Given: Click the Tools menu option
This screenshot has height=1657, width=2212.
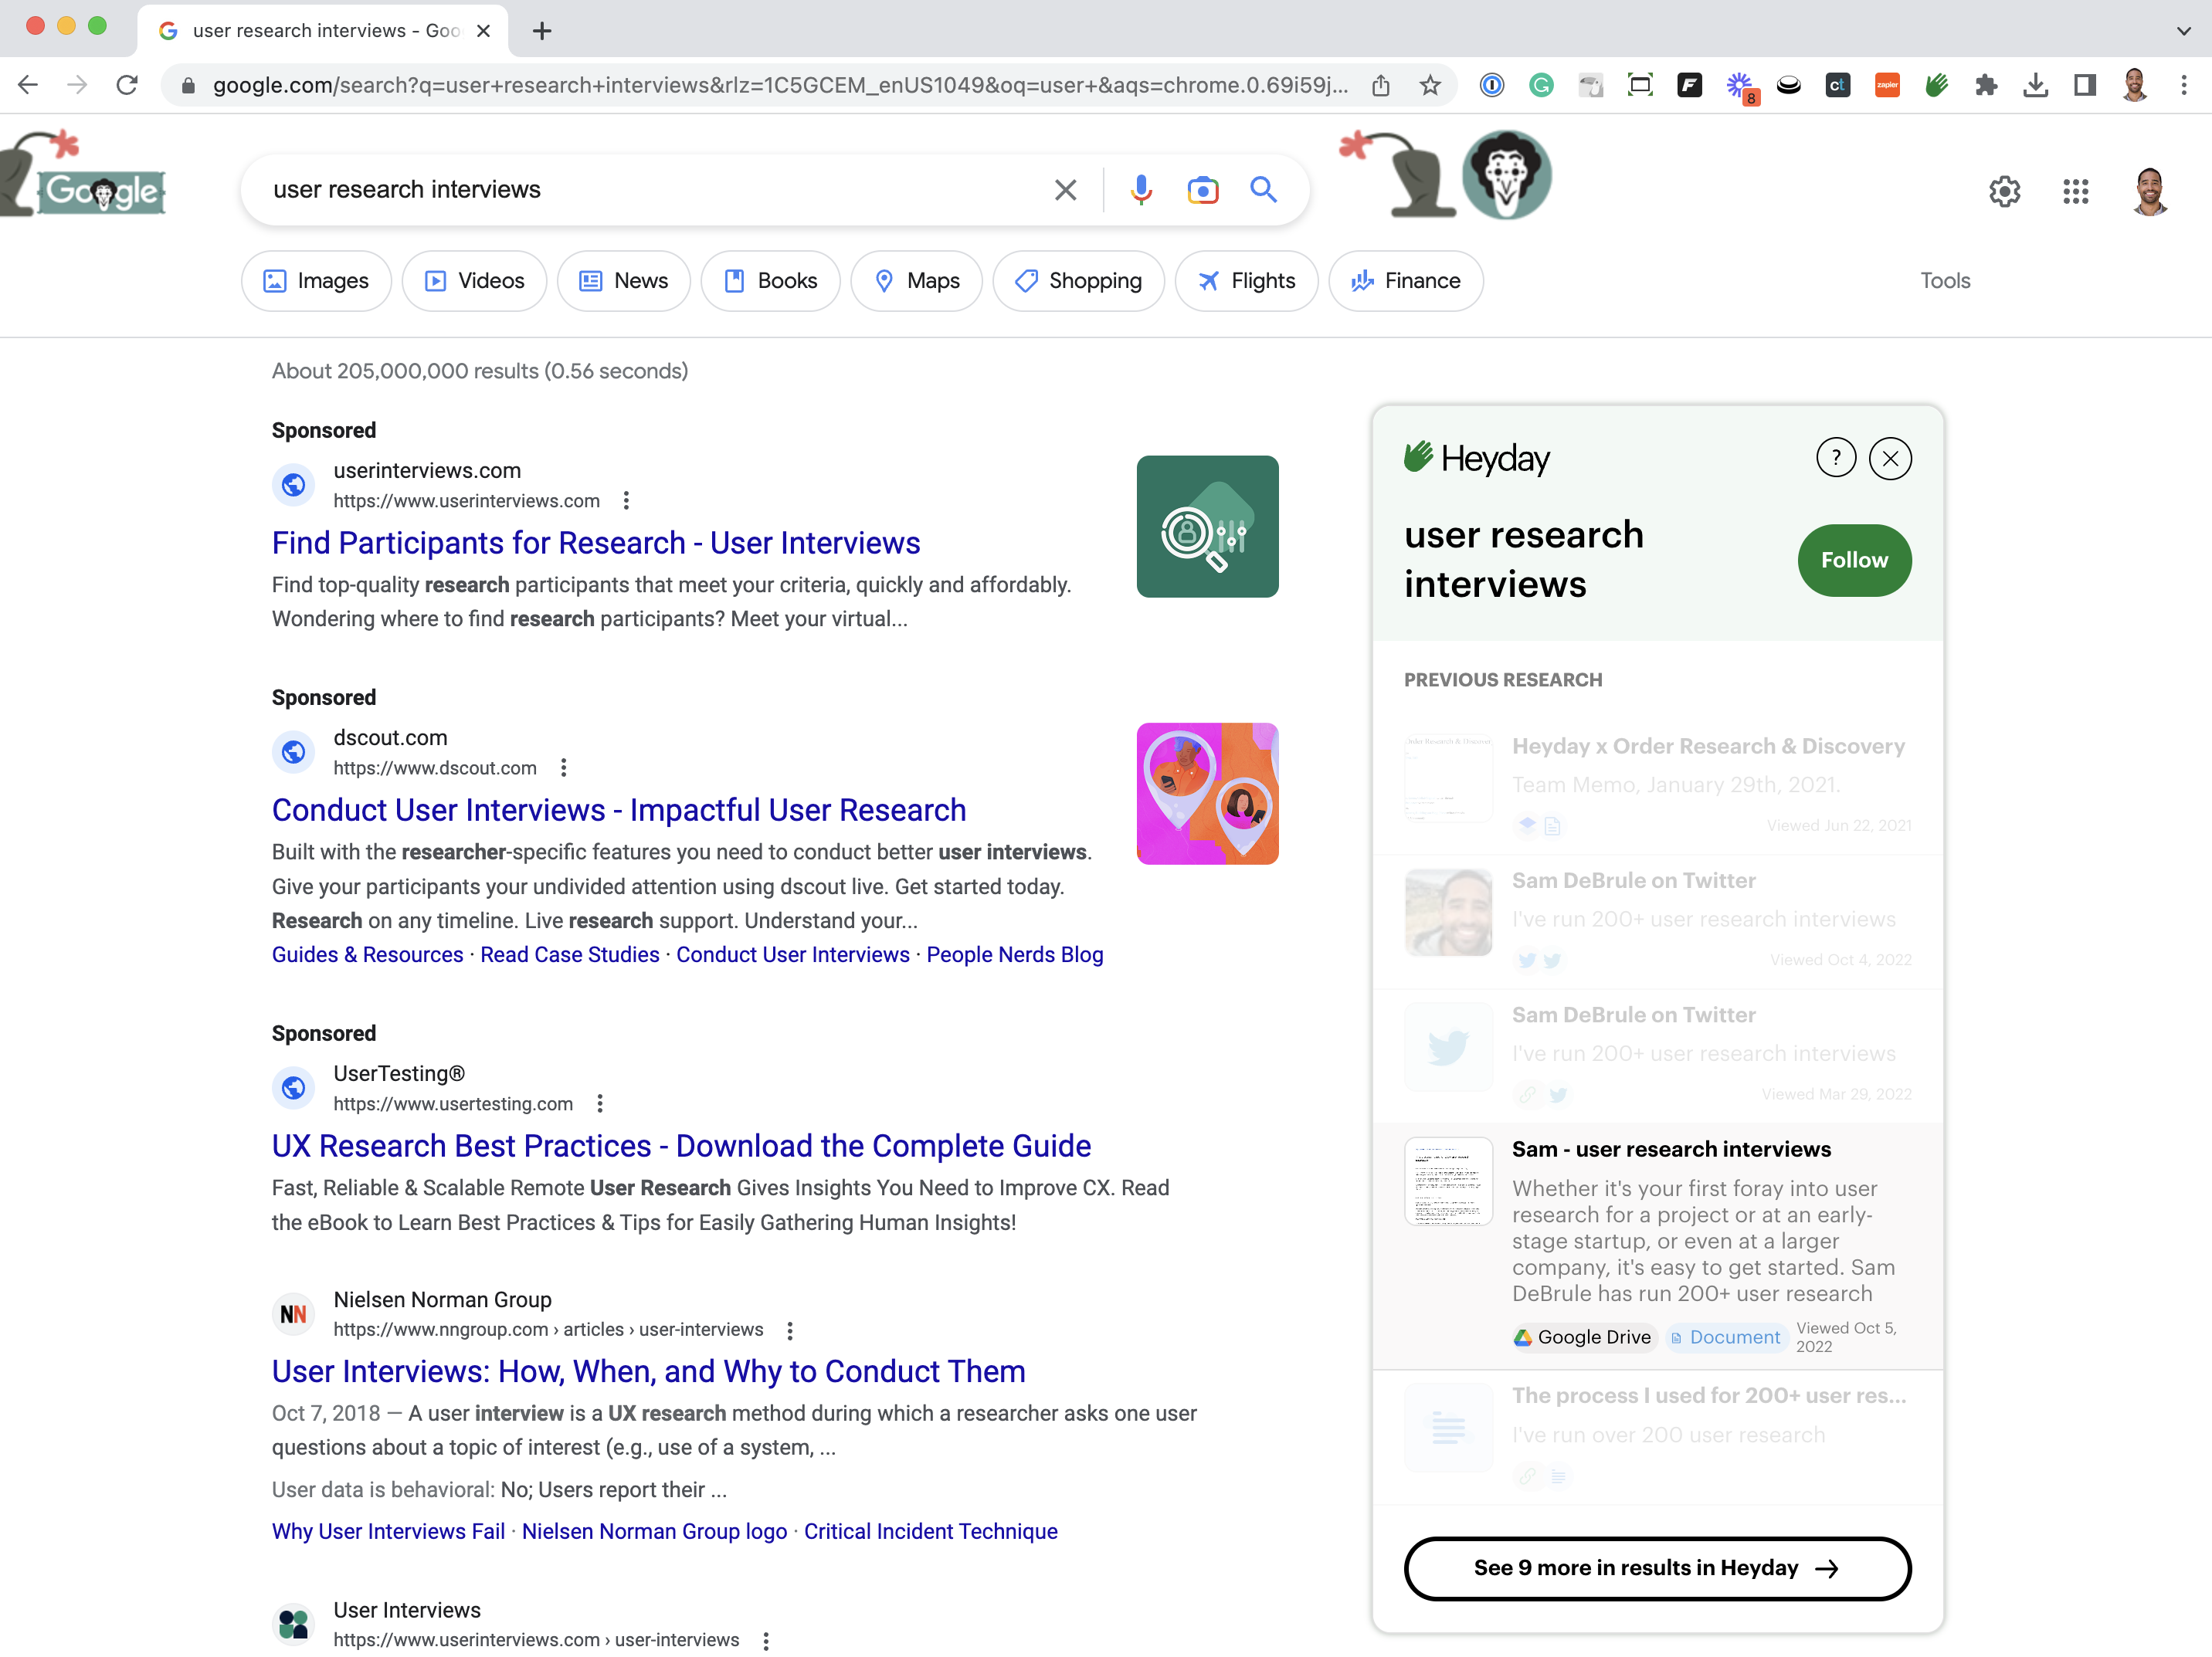Looking at the screenshot, I should click(1946, 280).
